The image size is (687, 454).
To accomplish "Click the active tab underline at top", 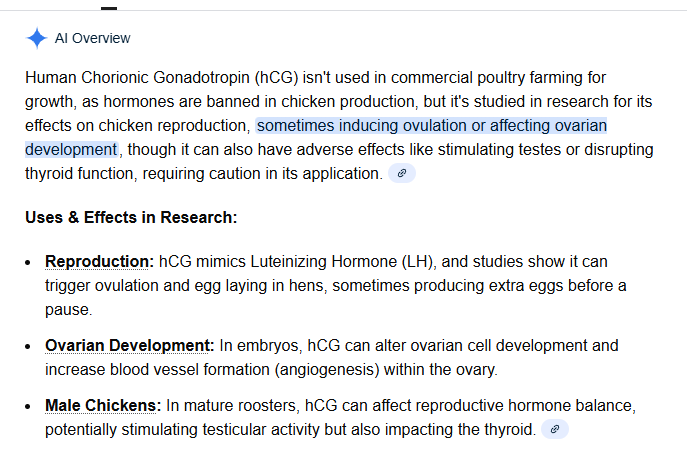I will click(x=108, y=7).
